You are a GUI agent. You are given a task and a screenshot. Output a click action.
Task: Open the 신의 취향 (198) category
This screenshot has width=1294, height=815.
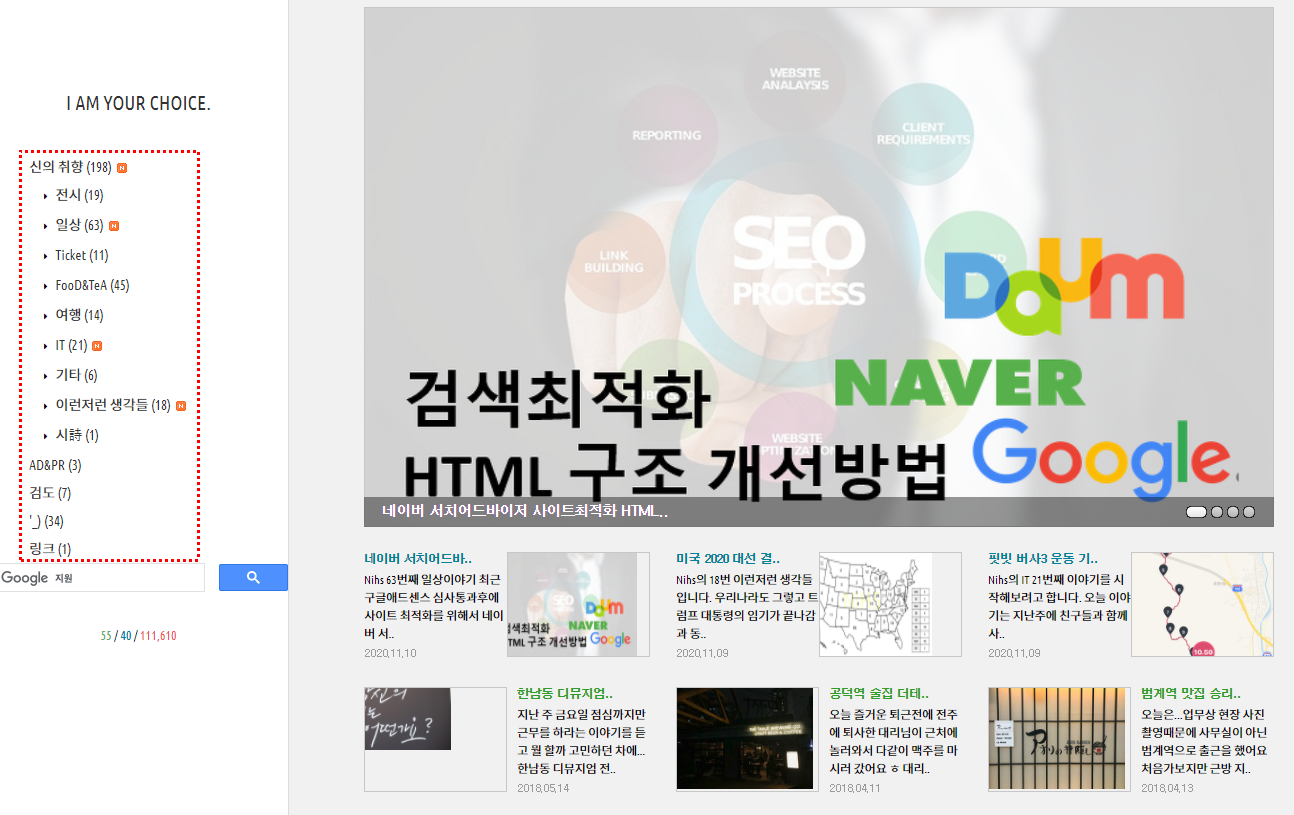click(70, 167)
